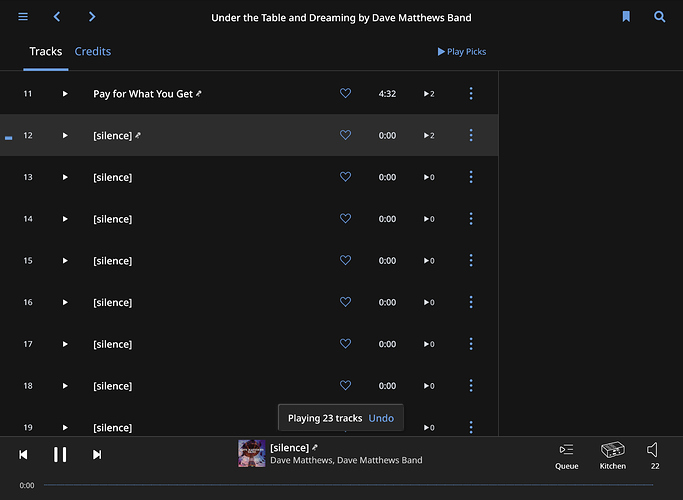Open the hamburger navigation menu
Viewport: 683px width, 500px height.
tap(23, 17)
